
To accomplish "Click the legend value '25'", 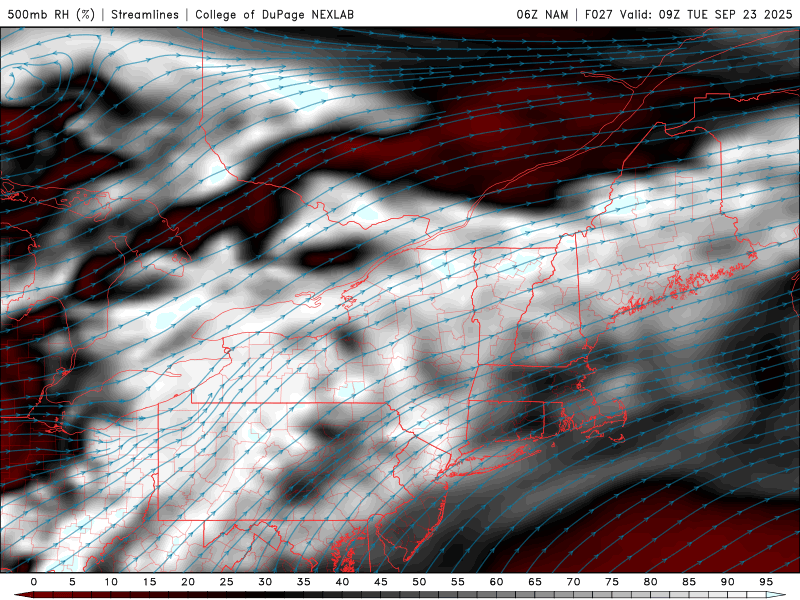I will pos(227,582).
